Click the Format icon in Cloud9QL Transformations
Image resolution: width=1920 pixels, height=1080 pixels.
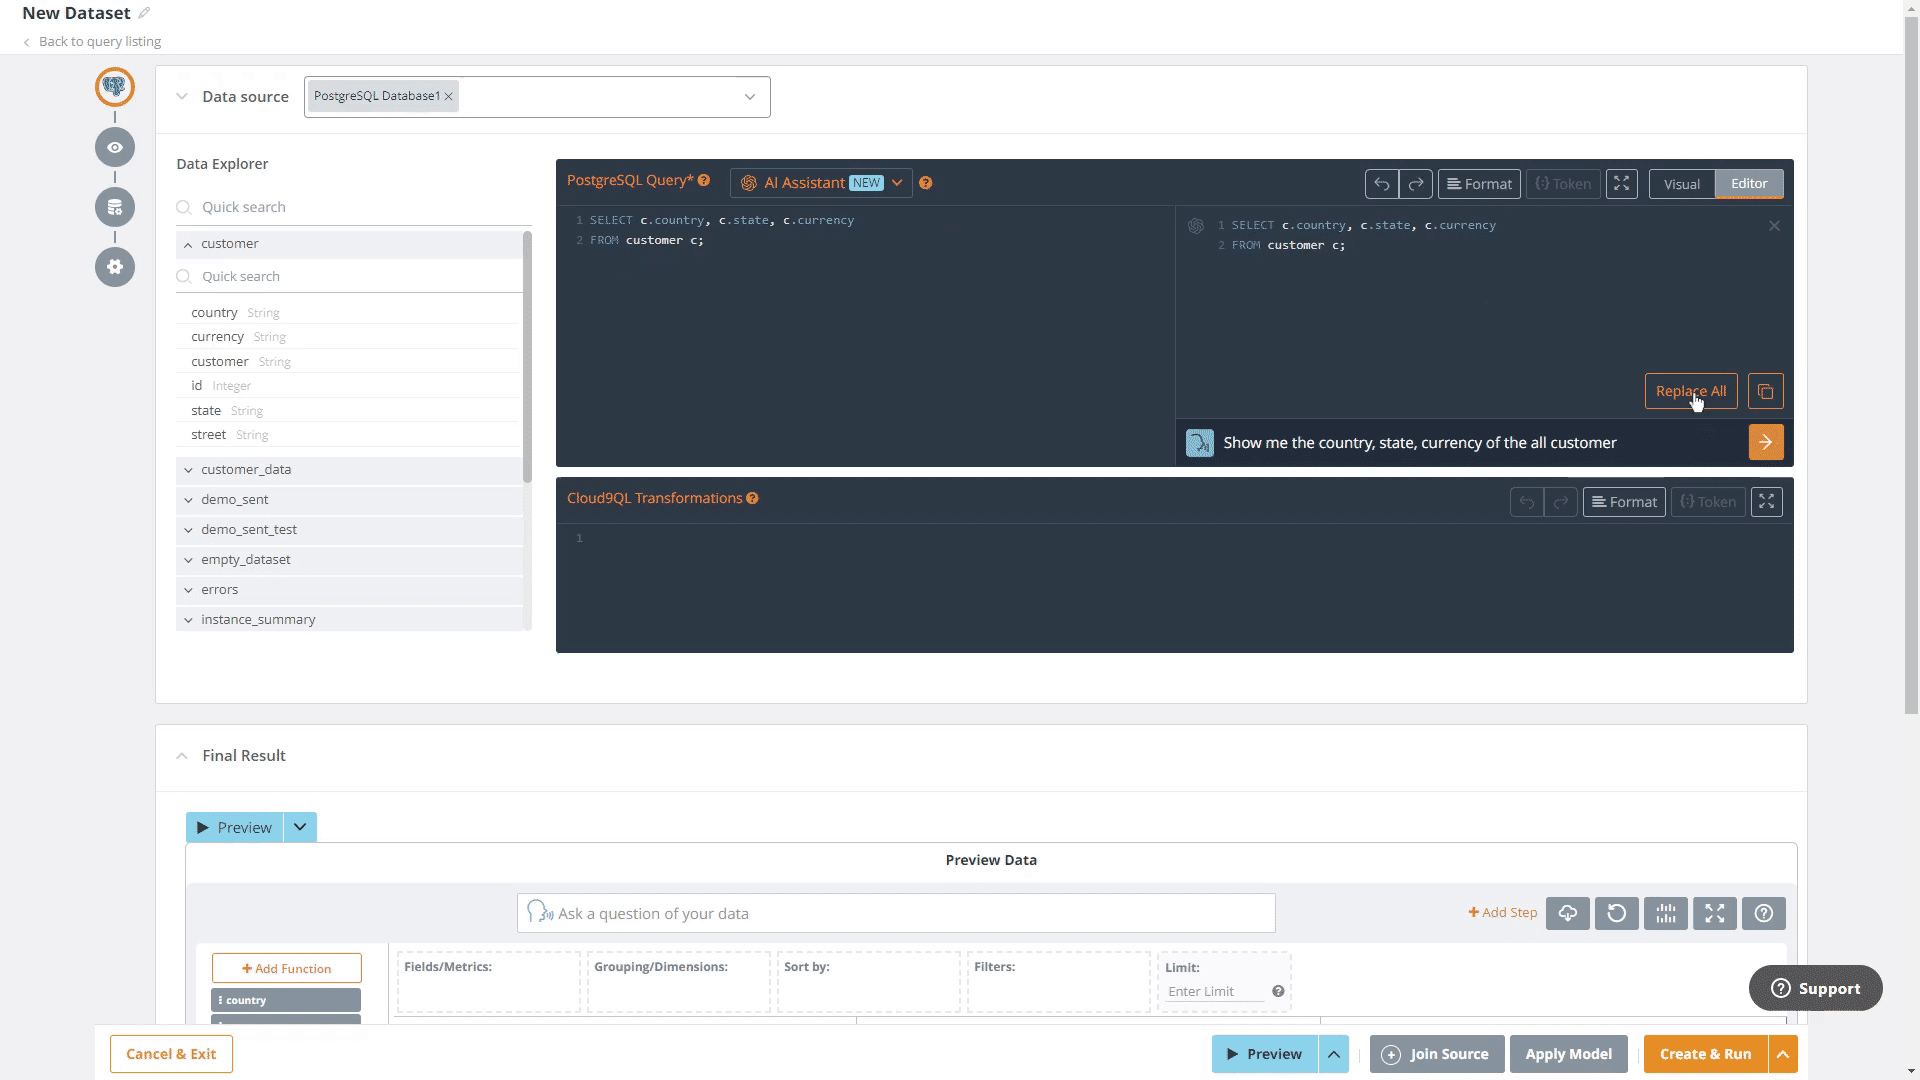click(x=1623, y=501)
